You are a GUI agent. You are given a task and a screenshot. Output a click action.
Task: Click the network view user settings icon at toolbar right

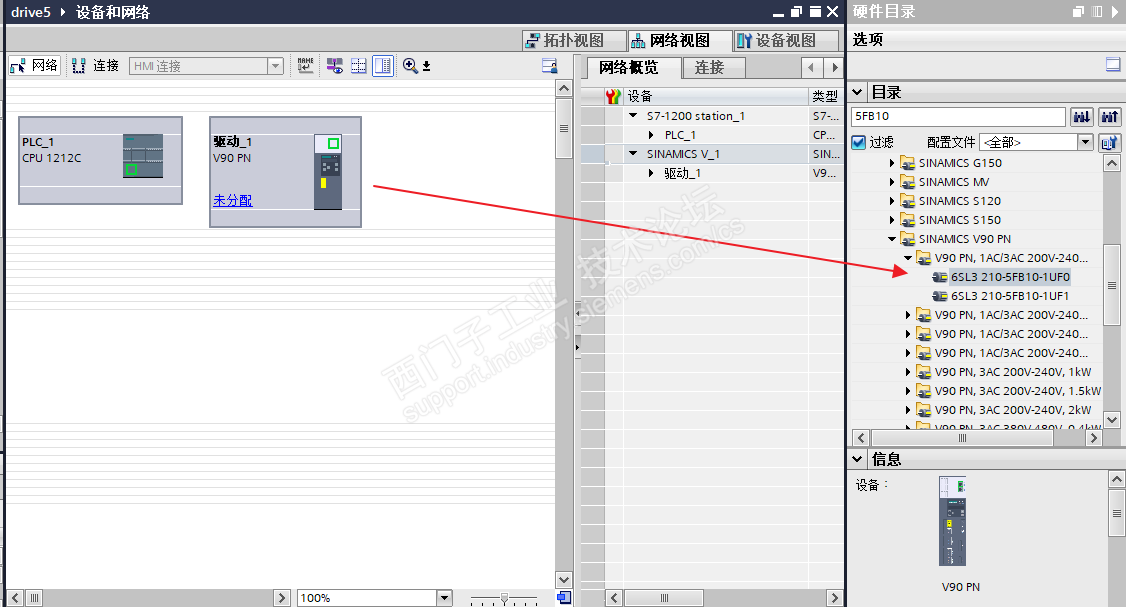[549, 66]
